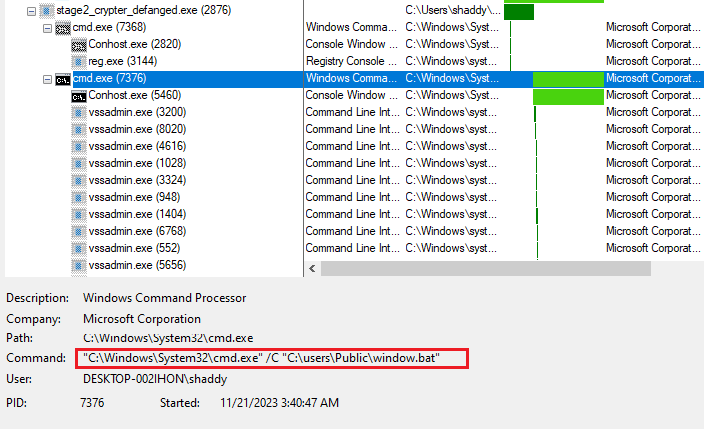The width and height of the screenshot is (704, 429).
Task: Click the cmd.exe (7376) console icon
Action: point(63,80)
